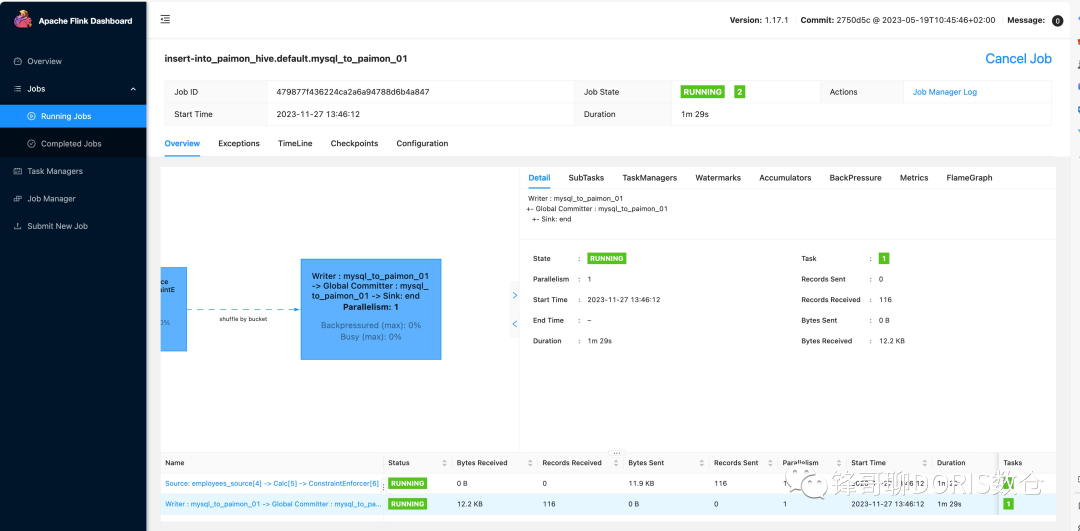The image size is (1080, 531).
Task: Toggle the sidebar collapse menu icon
Action: pos(165,19)
